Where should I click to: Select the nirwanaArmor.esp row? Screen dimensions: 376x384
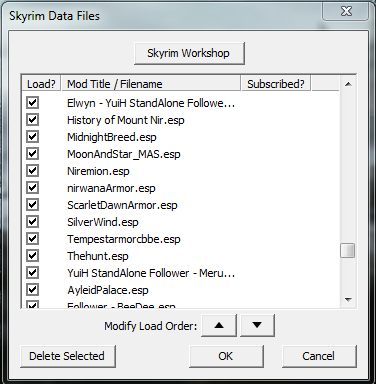(111, 188)
